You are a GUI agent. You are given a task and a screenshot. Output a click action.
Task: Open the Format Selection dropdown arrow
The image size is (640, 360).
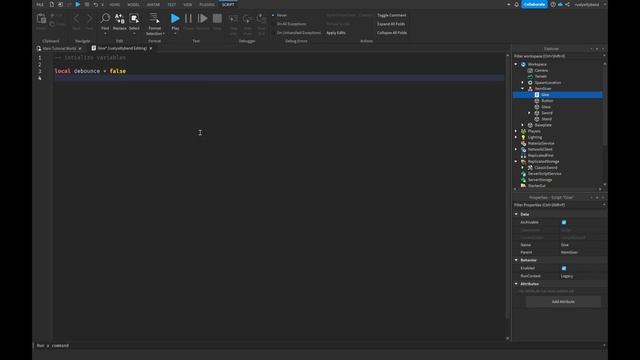coord(164,33)
